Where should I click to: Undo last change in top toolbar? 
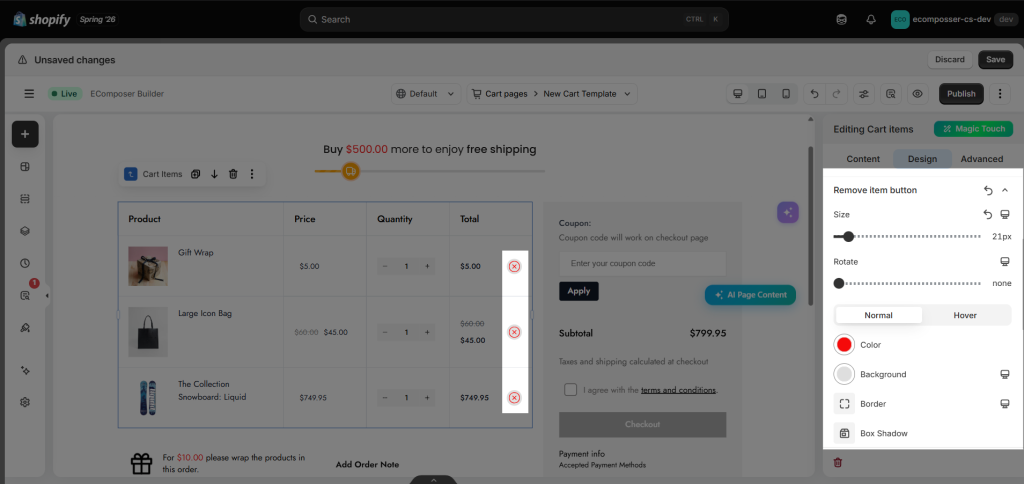[x=814, y=94]
